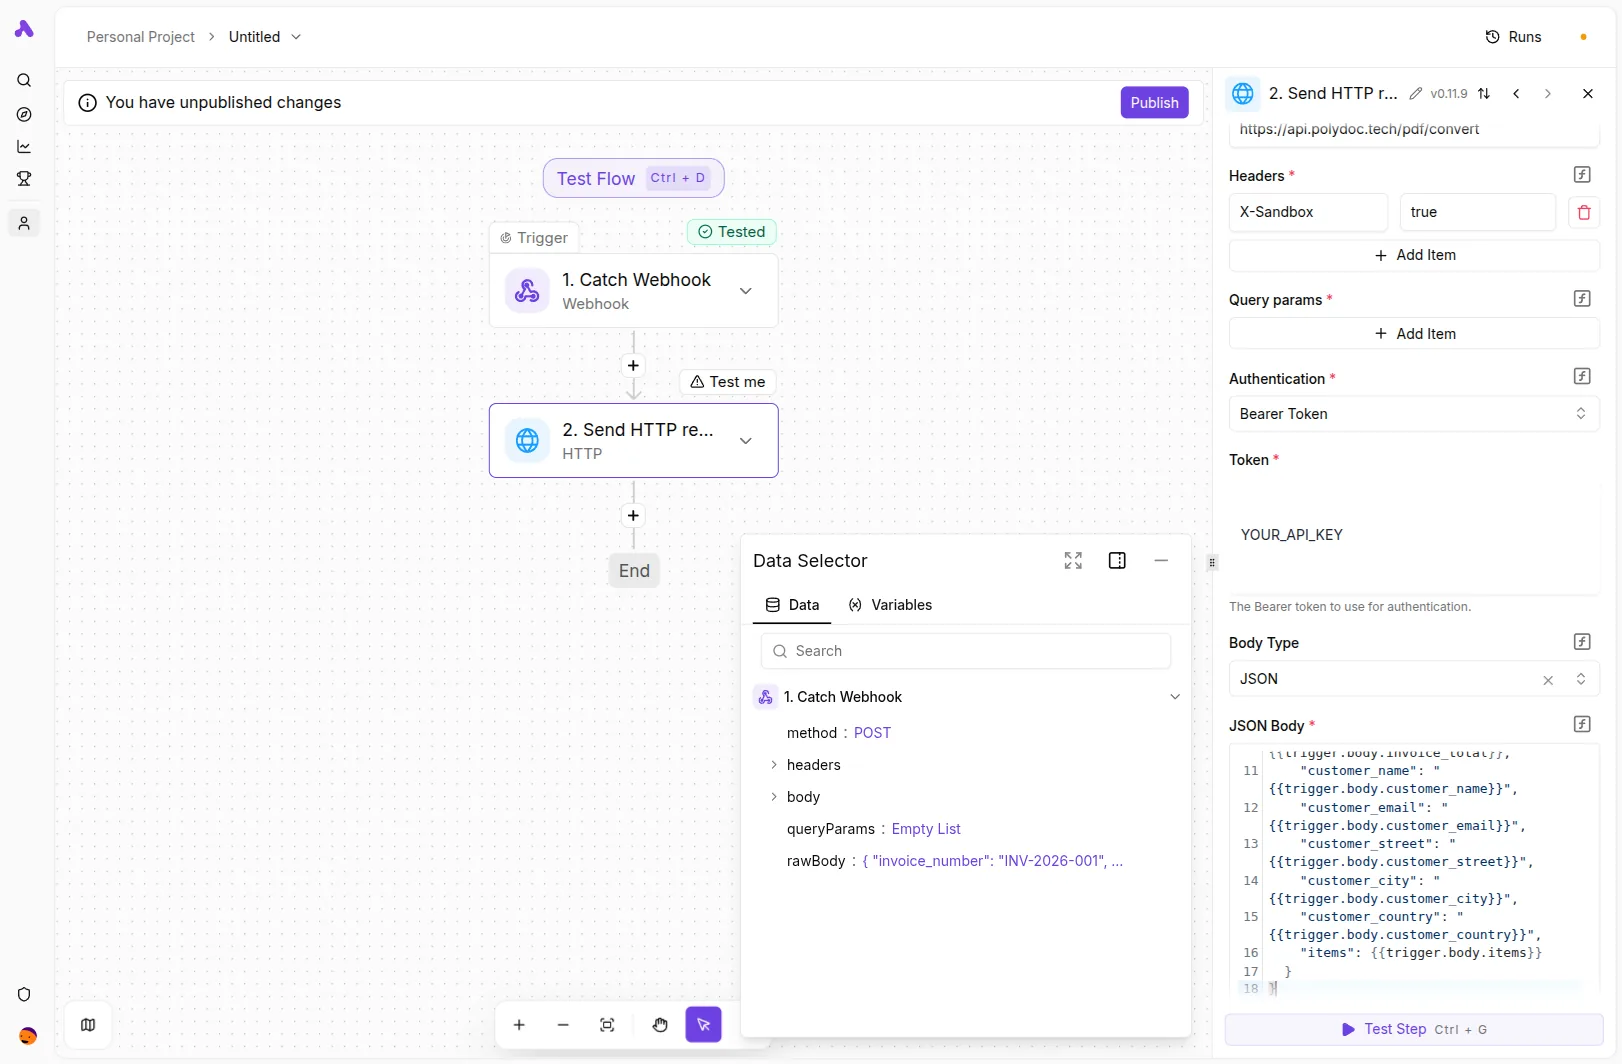Expand Data Selector to full screen

point(1073,561)
